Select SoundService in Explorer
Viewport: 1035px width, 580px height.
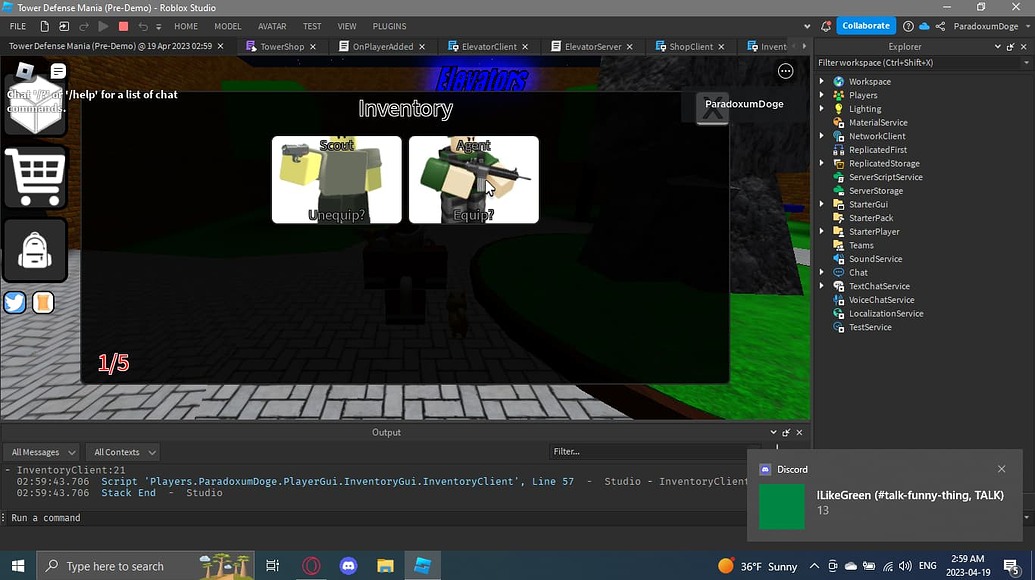click(875, 259)
